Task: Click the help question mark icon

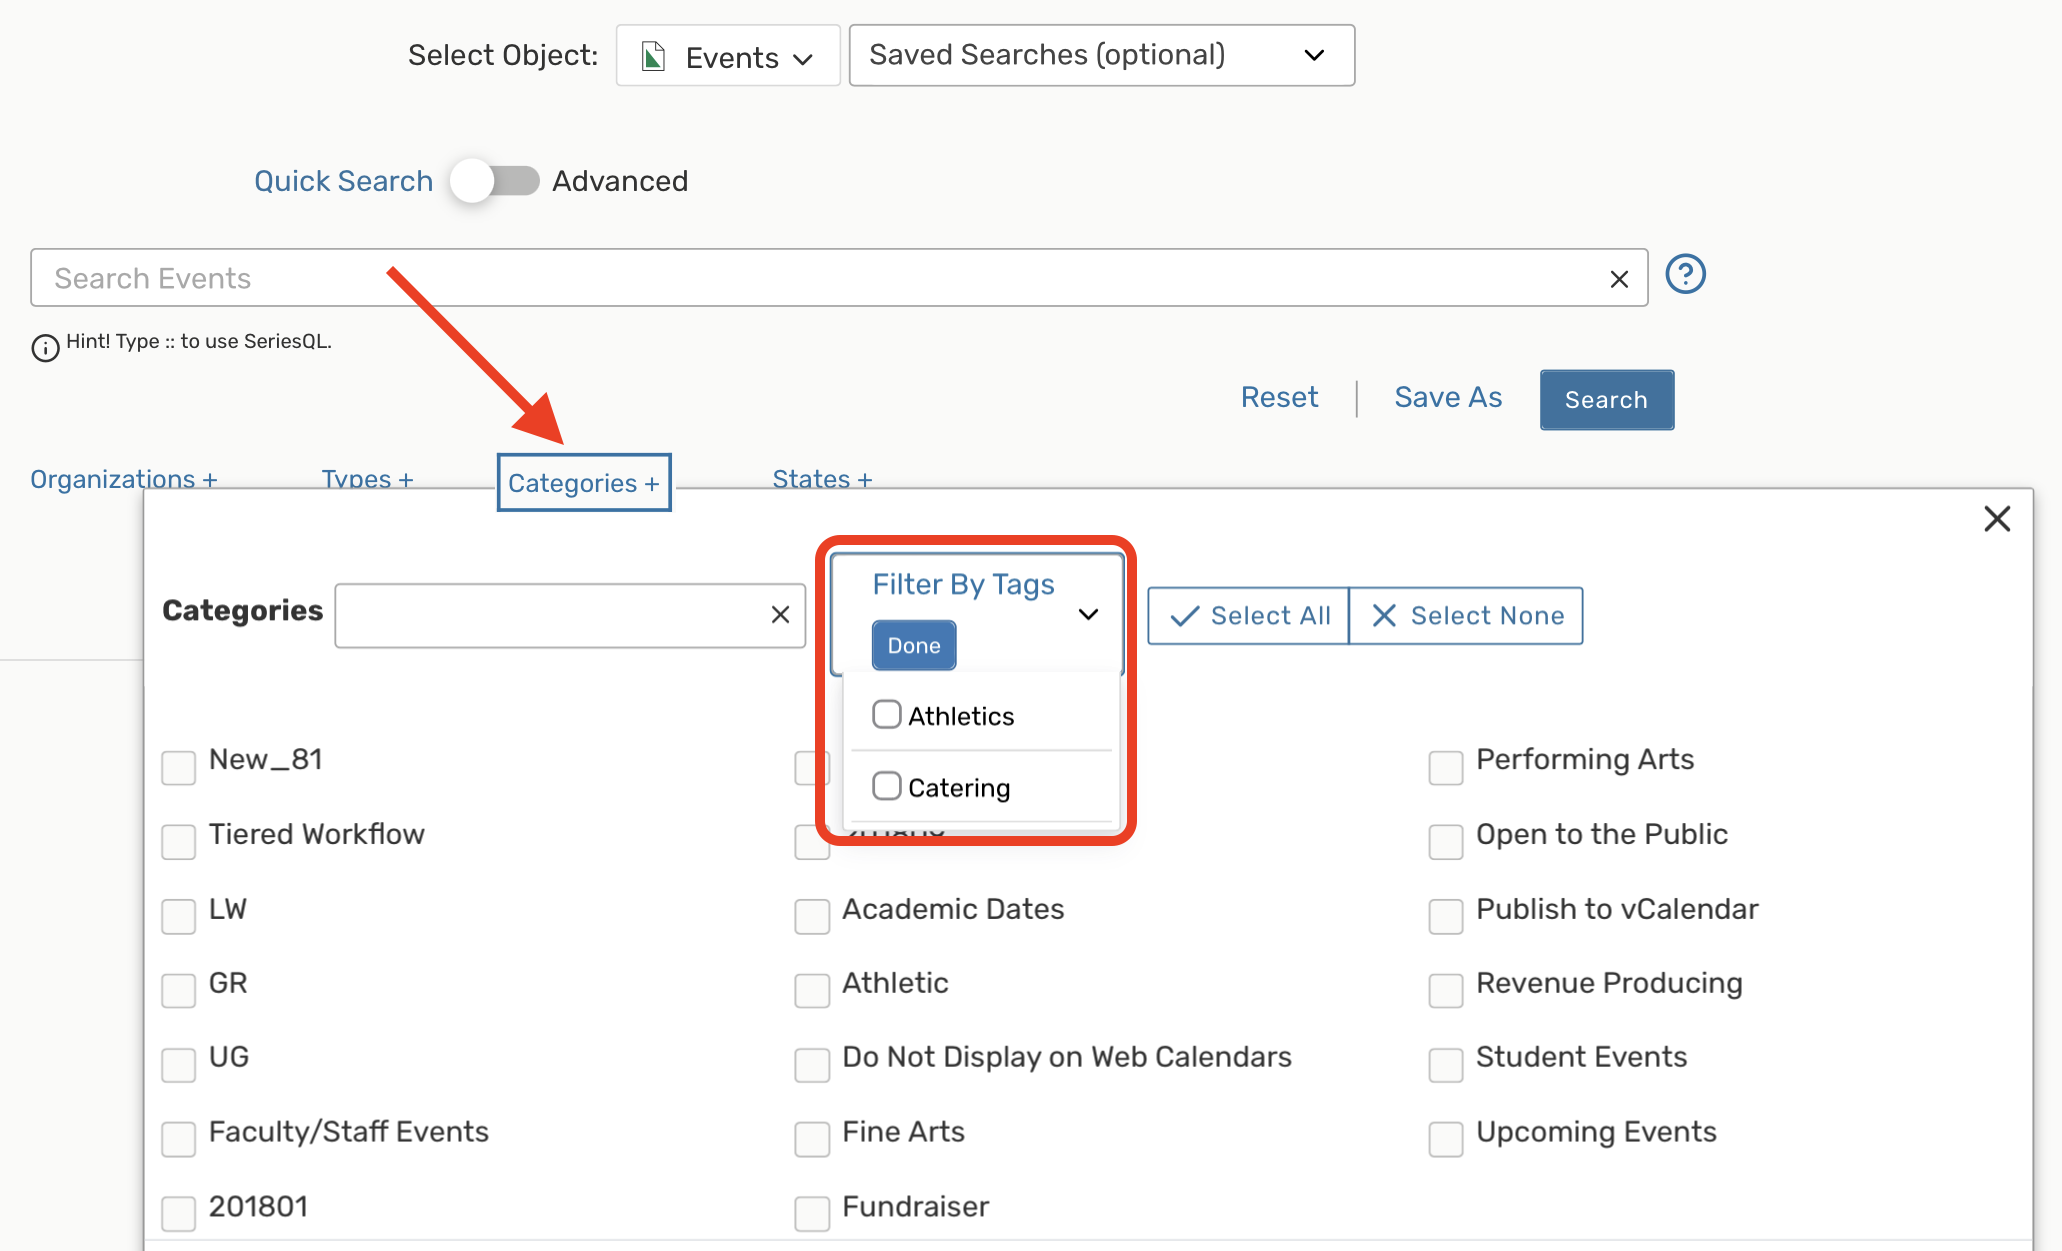Action: point(1685,274)
